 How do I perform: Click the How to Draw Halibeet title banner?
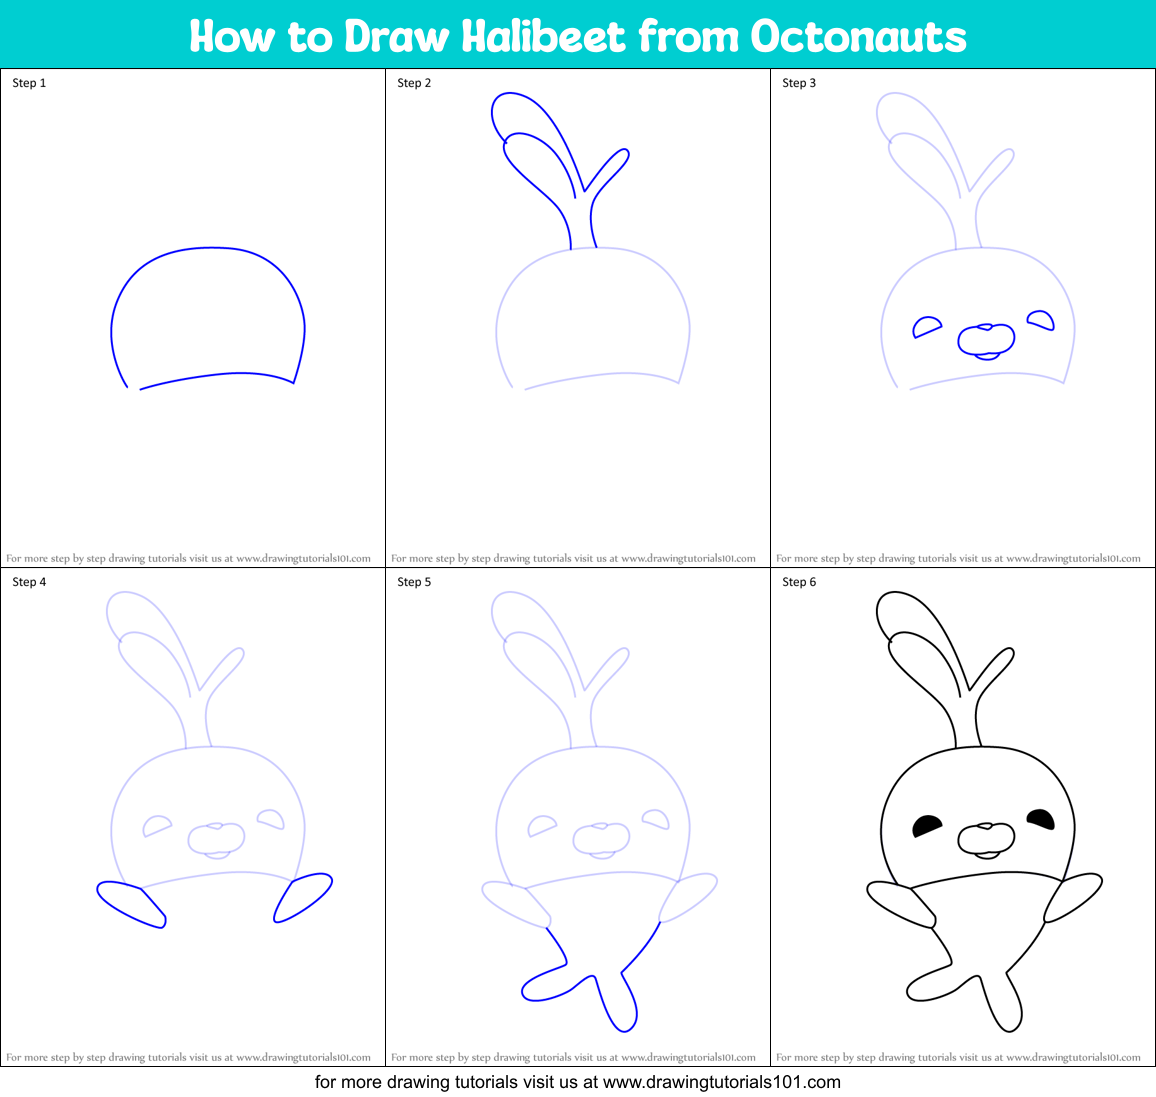[x=578, y=35]
